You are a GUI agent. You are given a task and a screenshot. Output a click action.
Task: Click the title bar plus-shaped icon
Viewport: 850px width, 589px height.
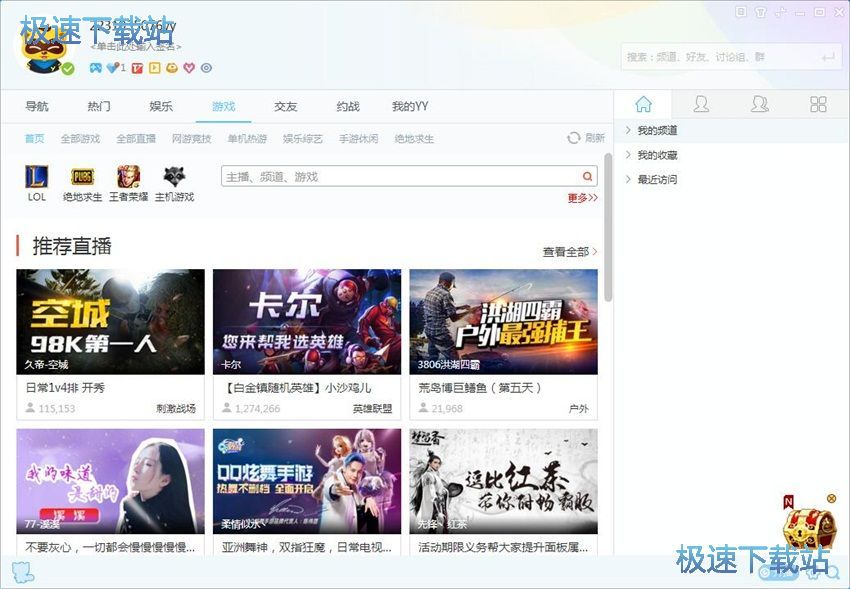point(781,11)
